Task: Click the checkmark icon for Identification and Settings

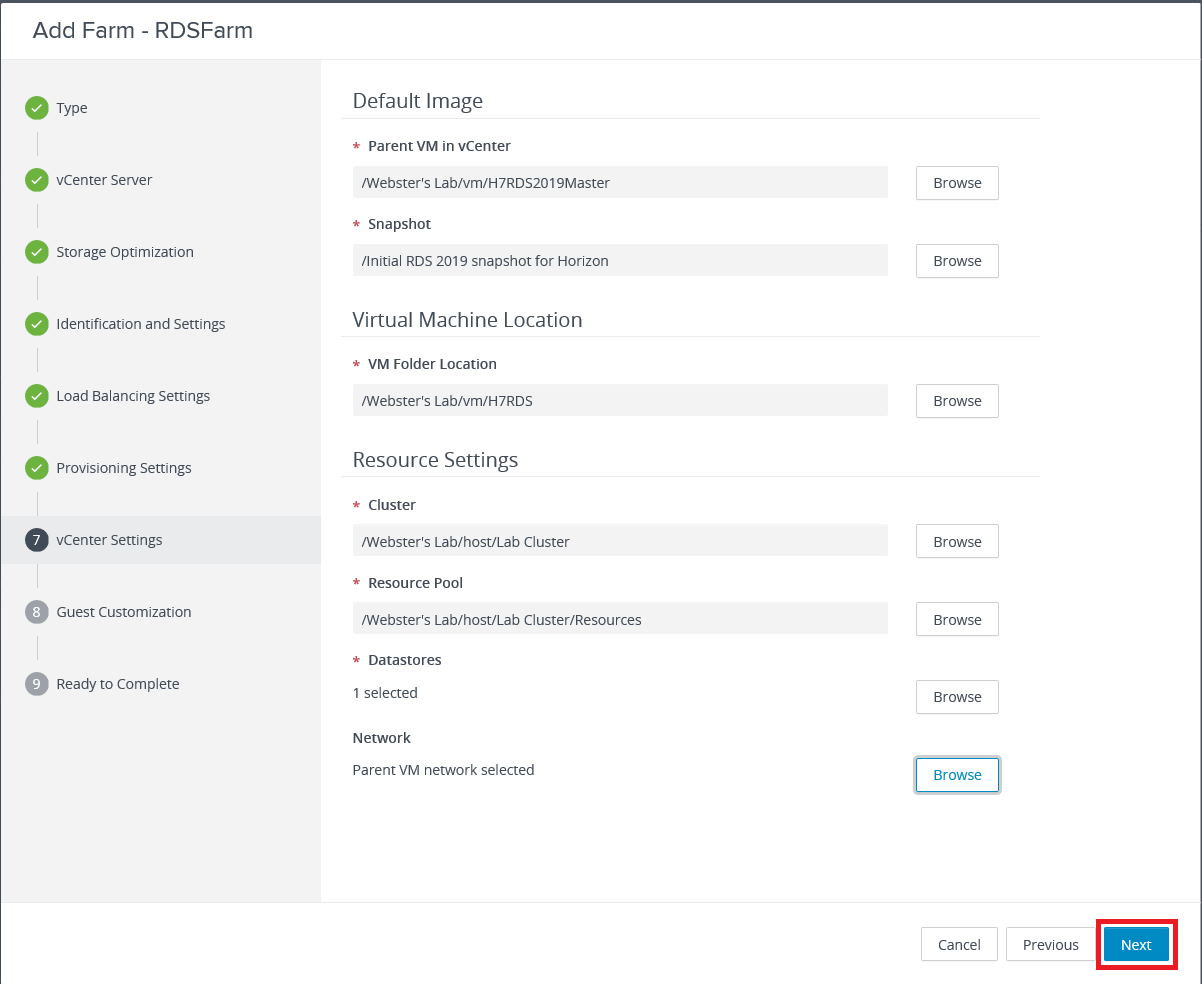Action: 37,324
